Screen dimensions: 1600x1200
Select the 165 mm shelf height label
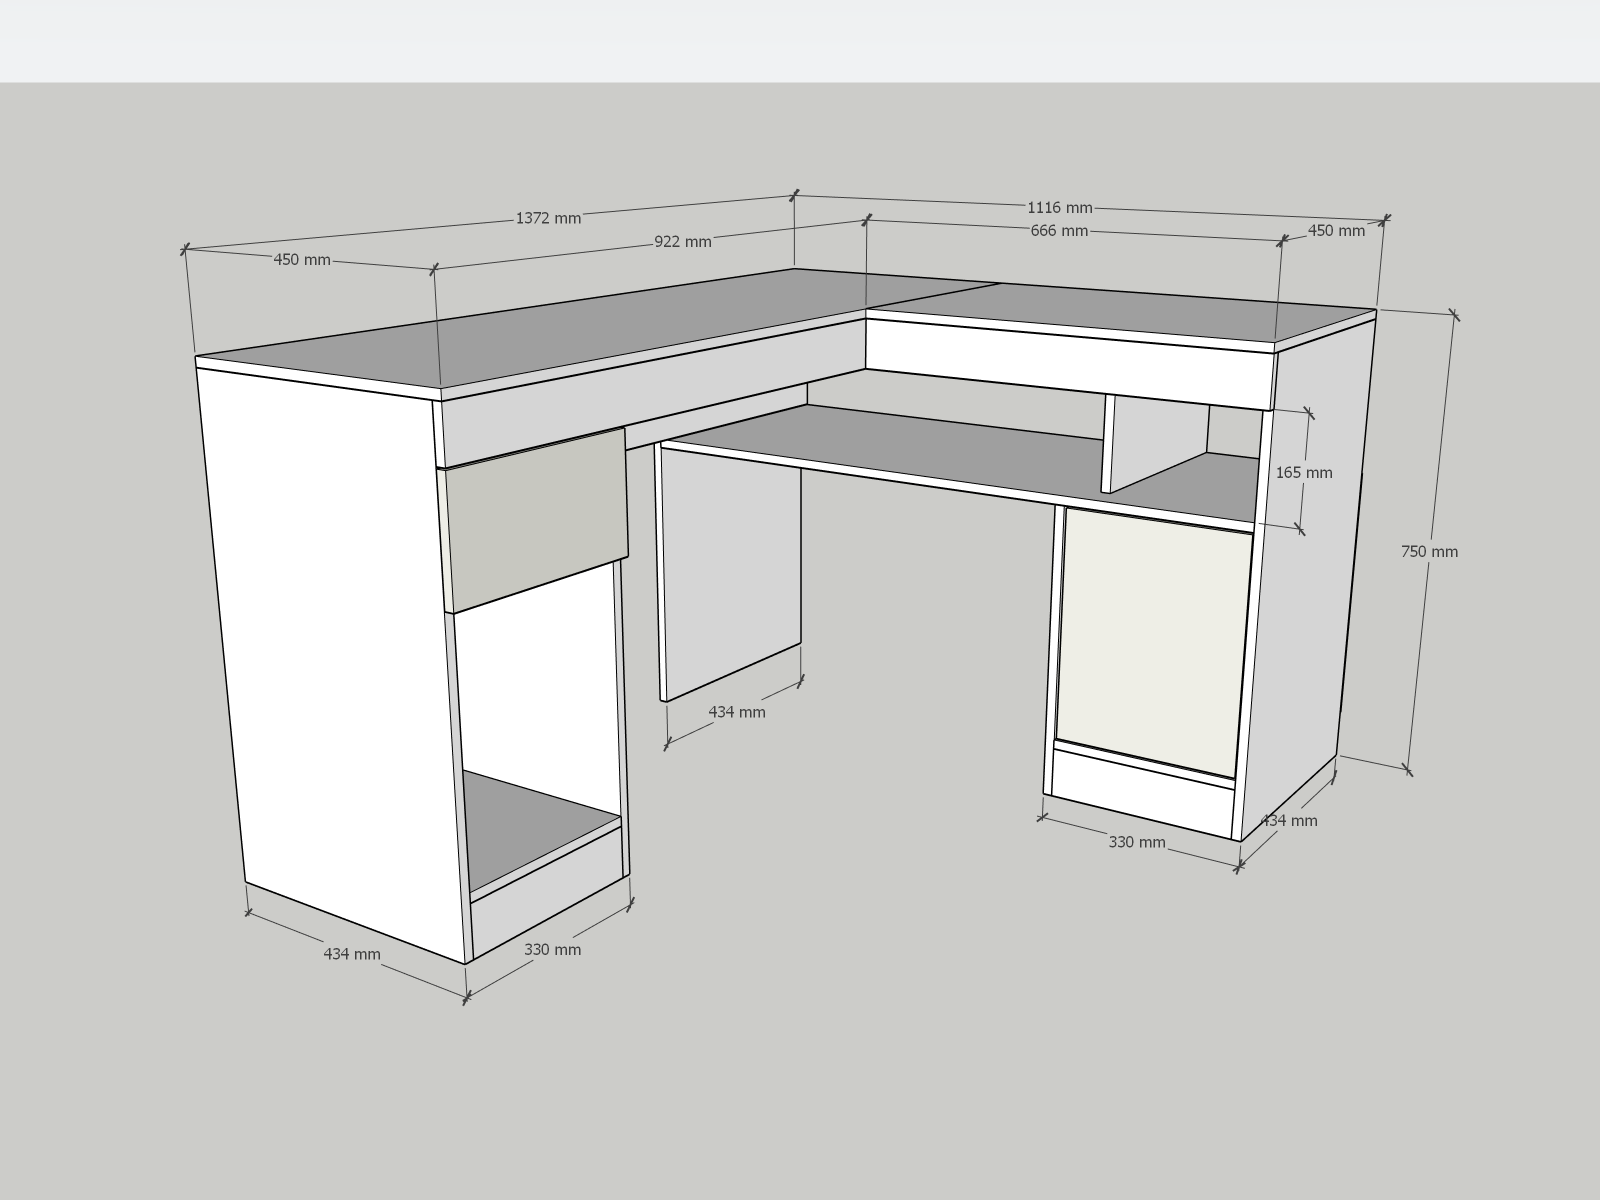click(x=1304, y=472)
